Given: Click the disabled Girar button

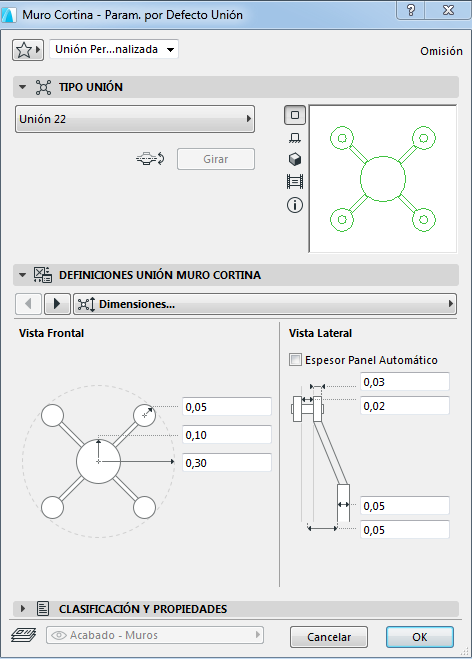Looking at the screenshot, I should coord(216,159).
